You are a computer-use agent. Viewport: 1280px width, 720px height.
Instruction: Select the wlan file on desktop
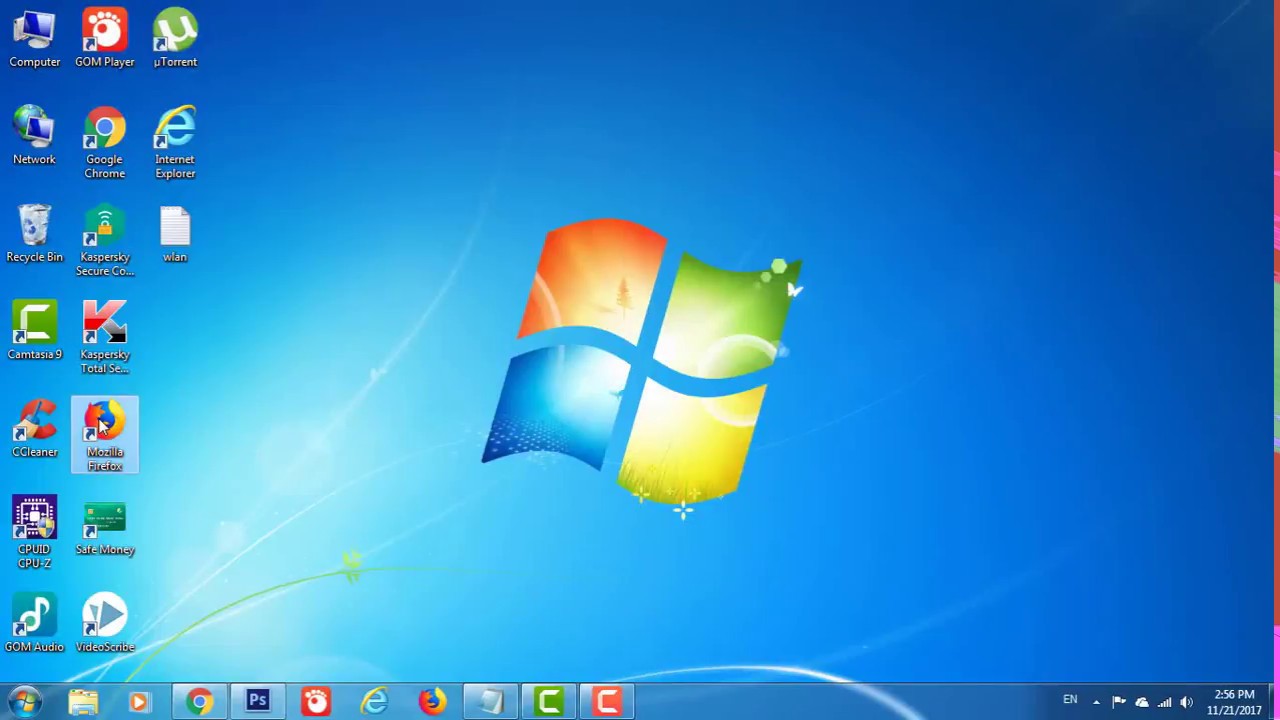click(175, 234)
